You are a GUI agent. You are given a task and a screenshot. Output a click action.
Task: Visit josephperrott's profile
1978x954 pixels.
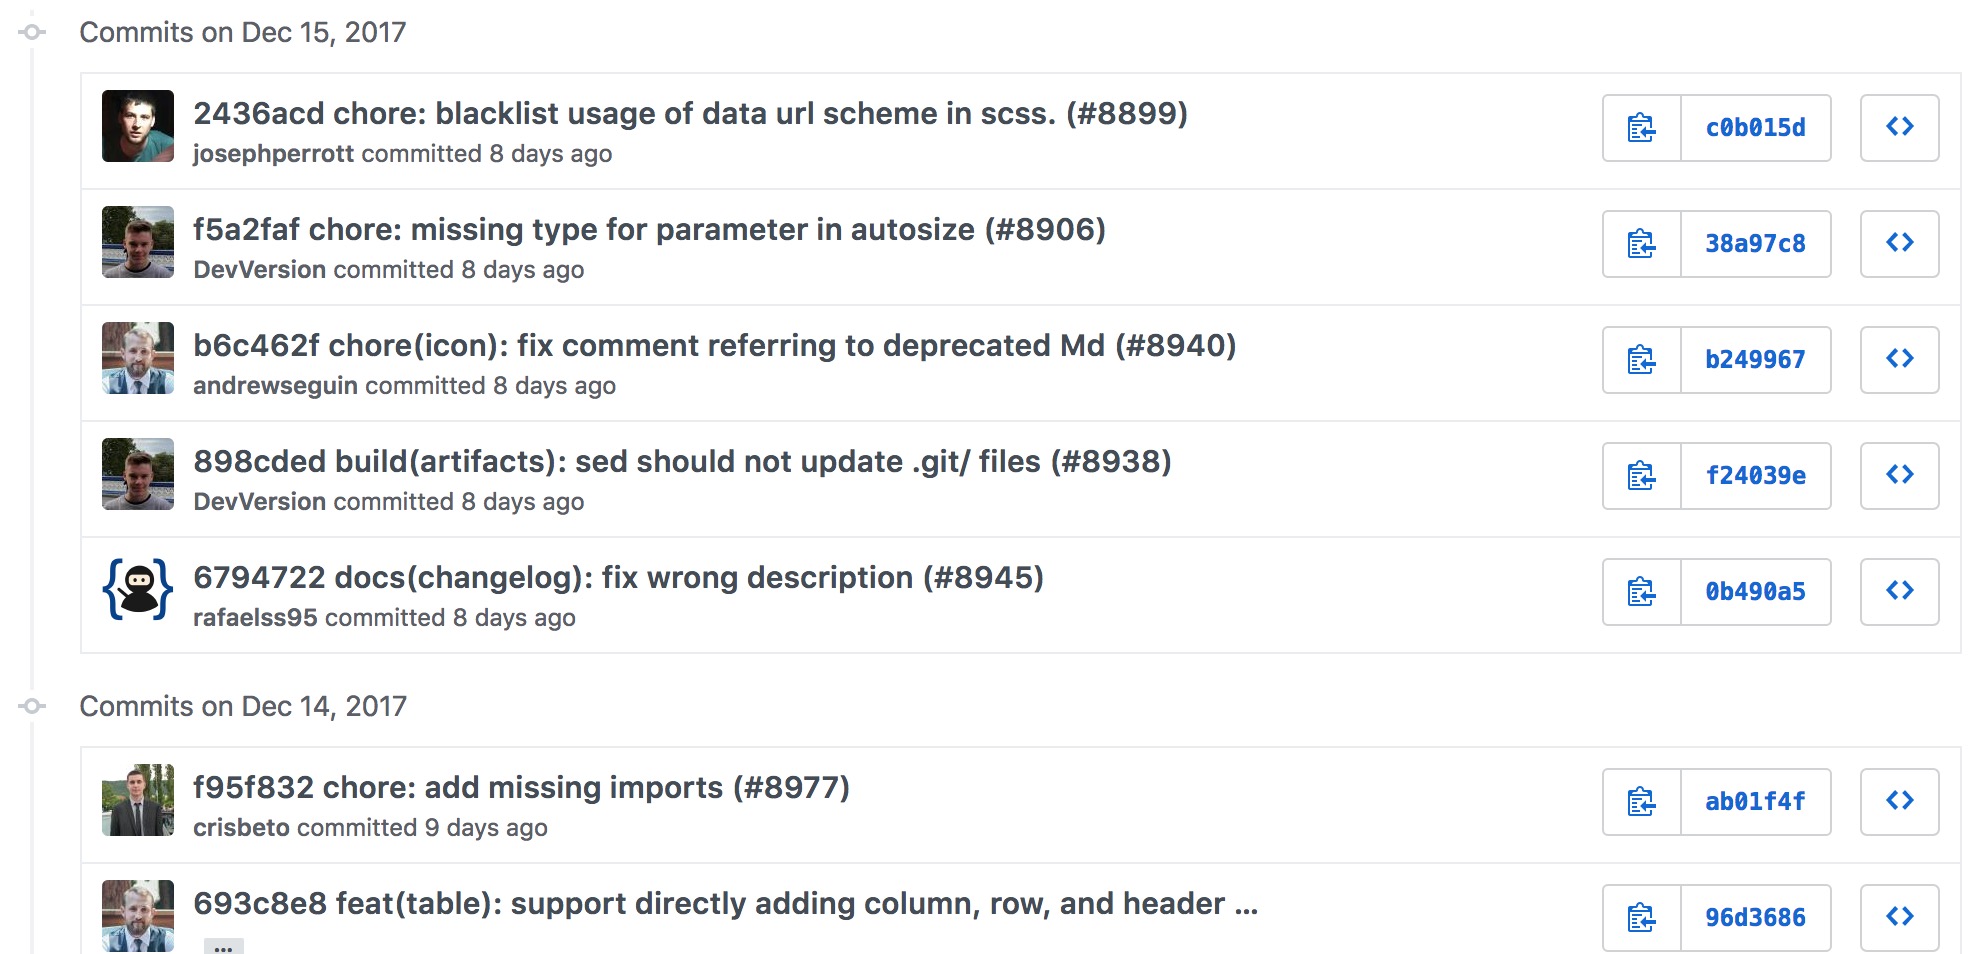(x=272, y=154)
